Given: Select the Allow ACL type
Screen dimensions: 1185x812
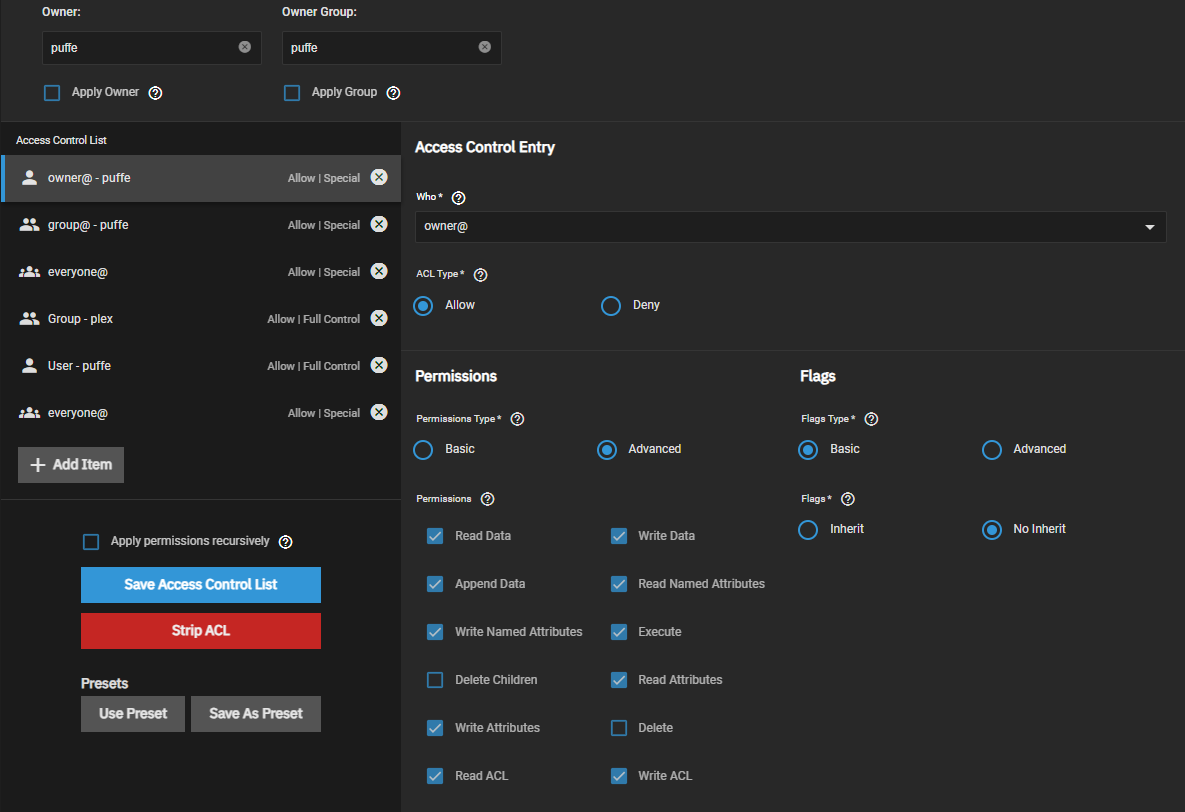Looking at the screenshot, I should pyautogui.click(x=423, y=305).
